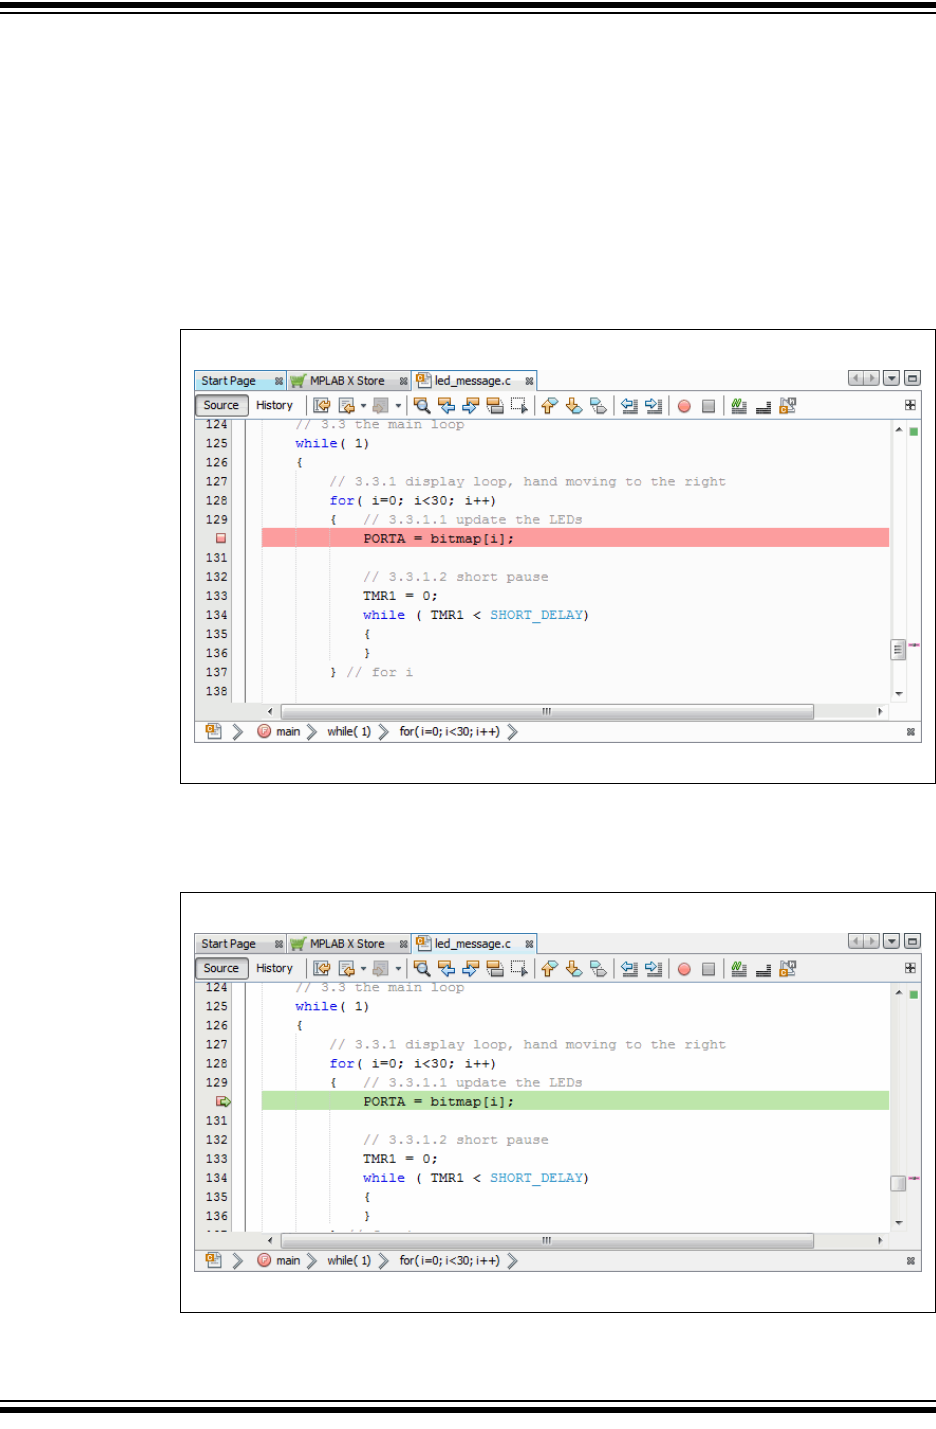Screen dimensions: 936x1429
Task: Click horizontal scrollbar thumb in red-breakpoint editor
Action: [x=547, y=712]
